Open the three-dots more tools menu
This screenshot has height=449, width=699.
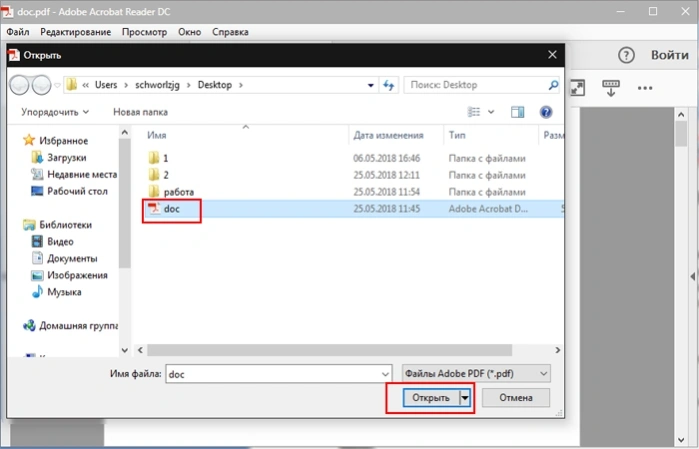pos(645,88)
